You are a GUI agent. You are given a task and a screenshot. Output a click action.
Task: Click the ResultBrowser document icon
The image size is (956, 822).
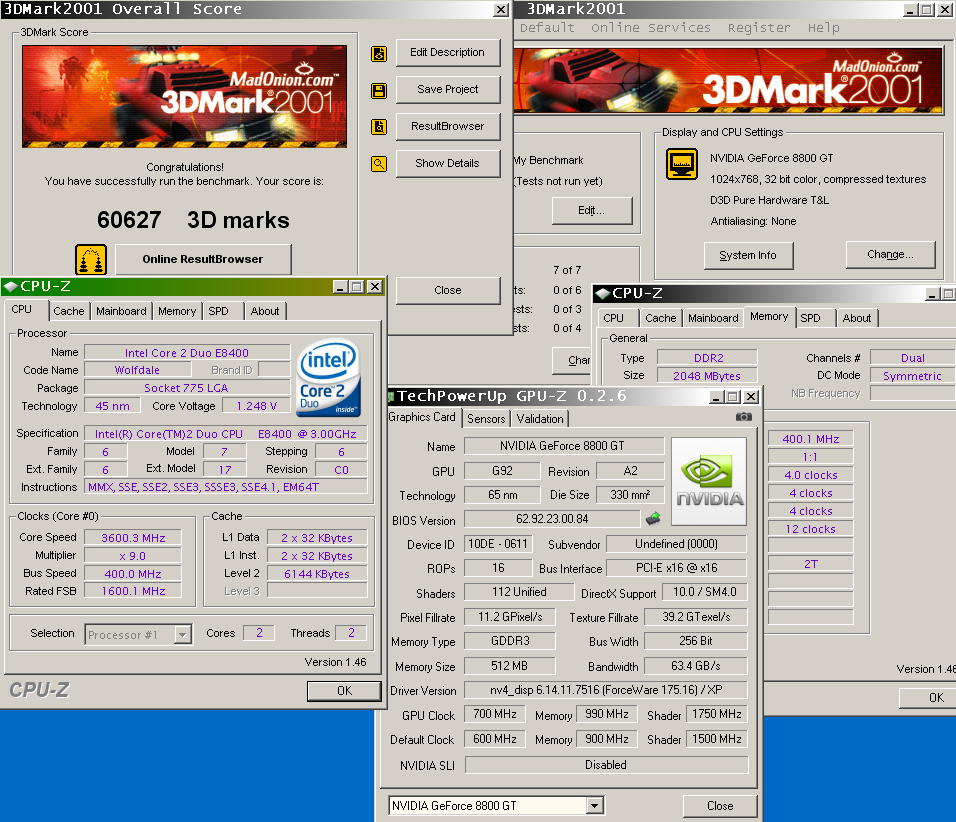(x=379, y=127)
